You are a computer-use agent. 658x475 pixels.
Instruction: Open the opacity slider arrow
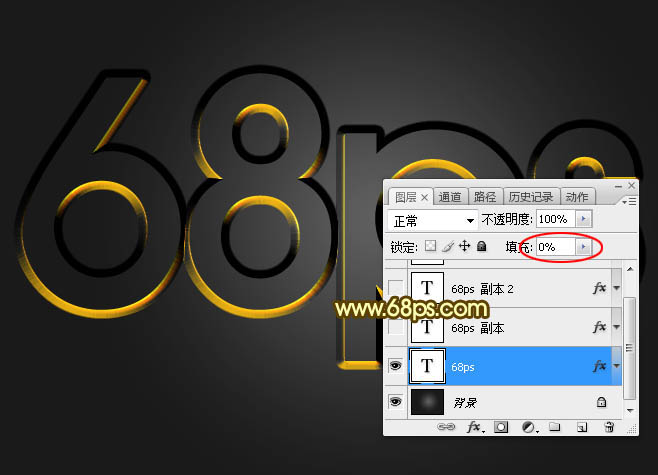(x=584, y=219)
